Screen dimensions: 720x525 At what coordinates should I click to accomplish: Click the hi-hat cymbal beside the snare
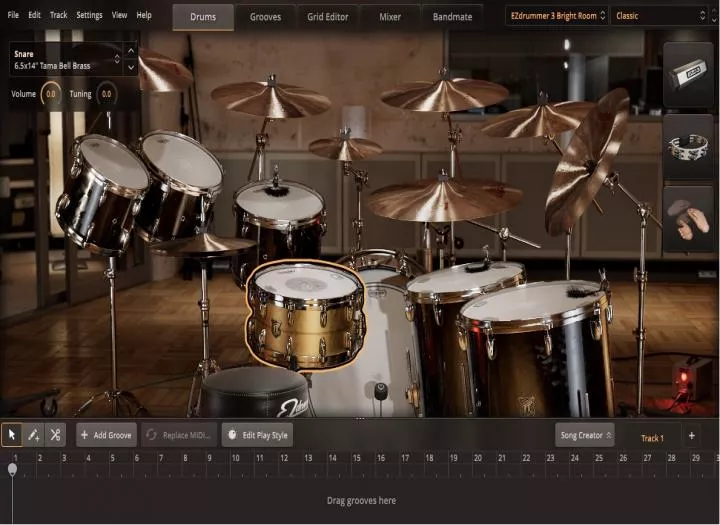click(204, 246)
